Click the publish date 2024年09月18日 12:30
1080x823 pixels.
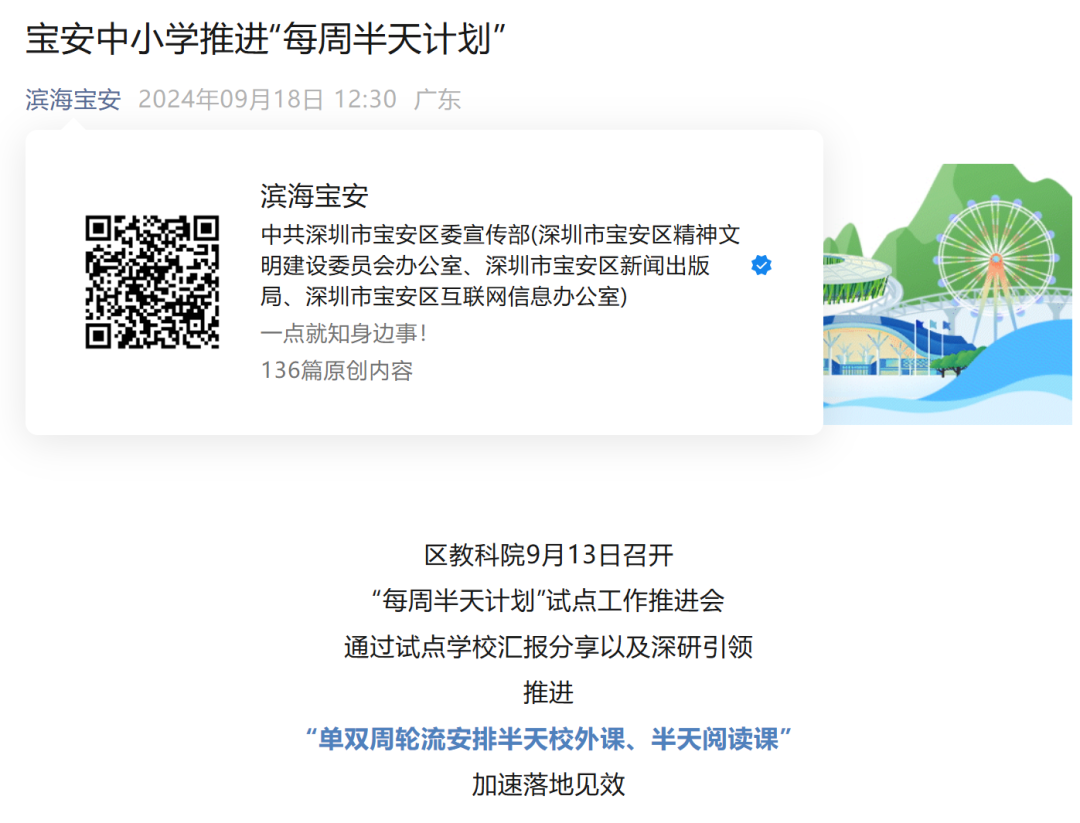pyautogui.click(x=267, y=100)
